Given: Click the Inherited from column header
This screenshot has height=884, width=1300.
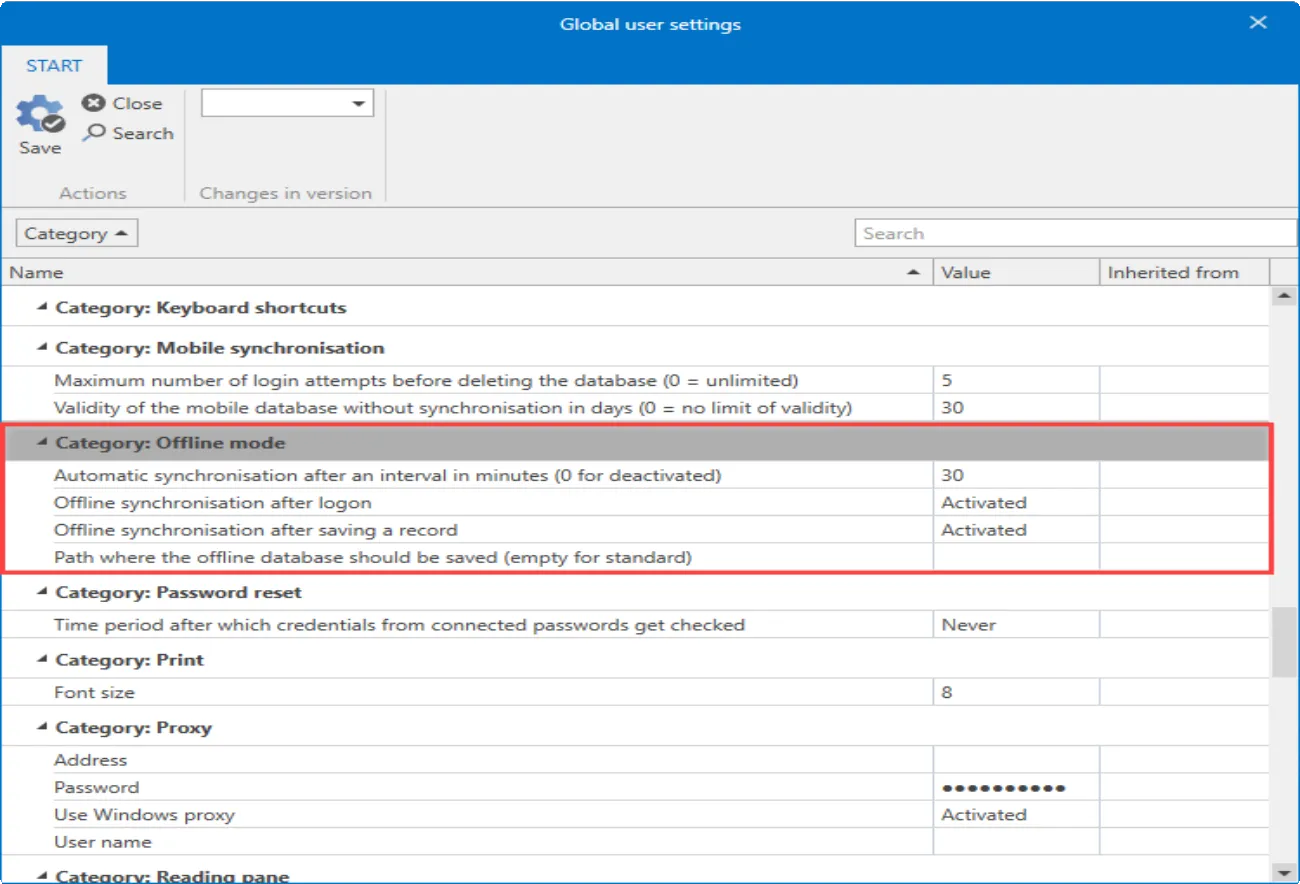Looking at the screenshot, I should (1184, 272).
